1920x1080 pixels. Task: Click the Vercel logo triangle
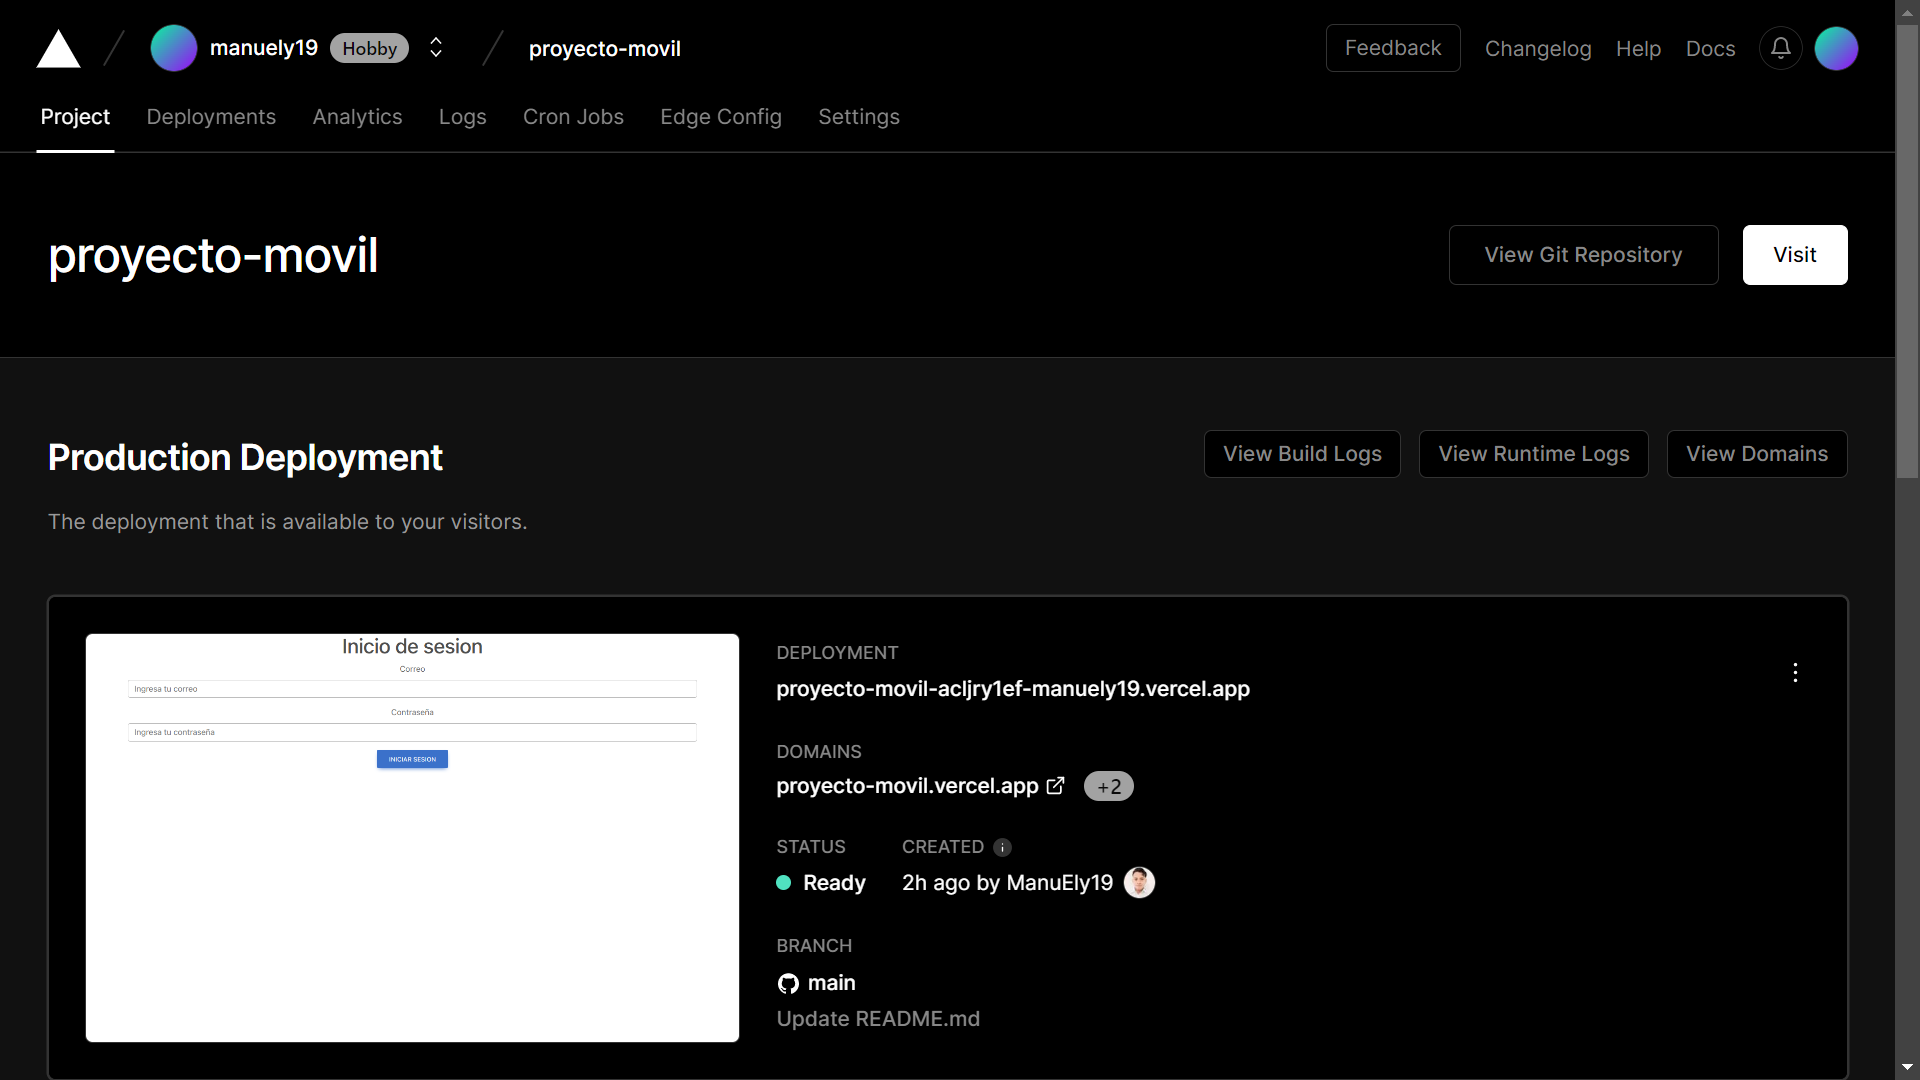tap(57, 48)
